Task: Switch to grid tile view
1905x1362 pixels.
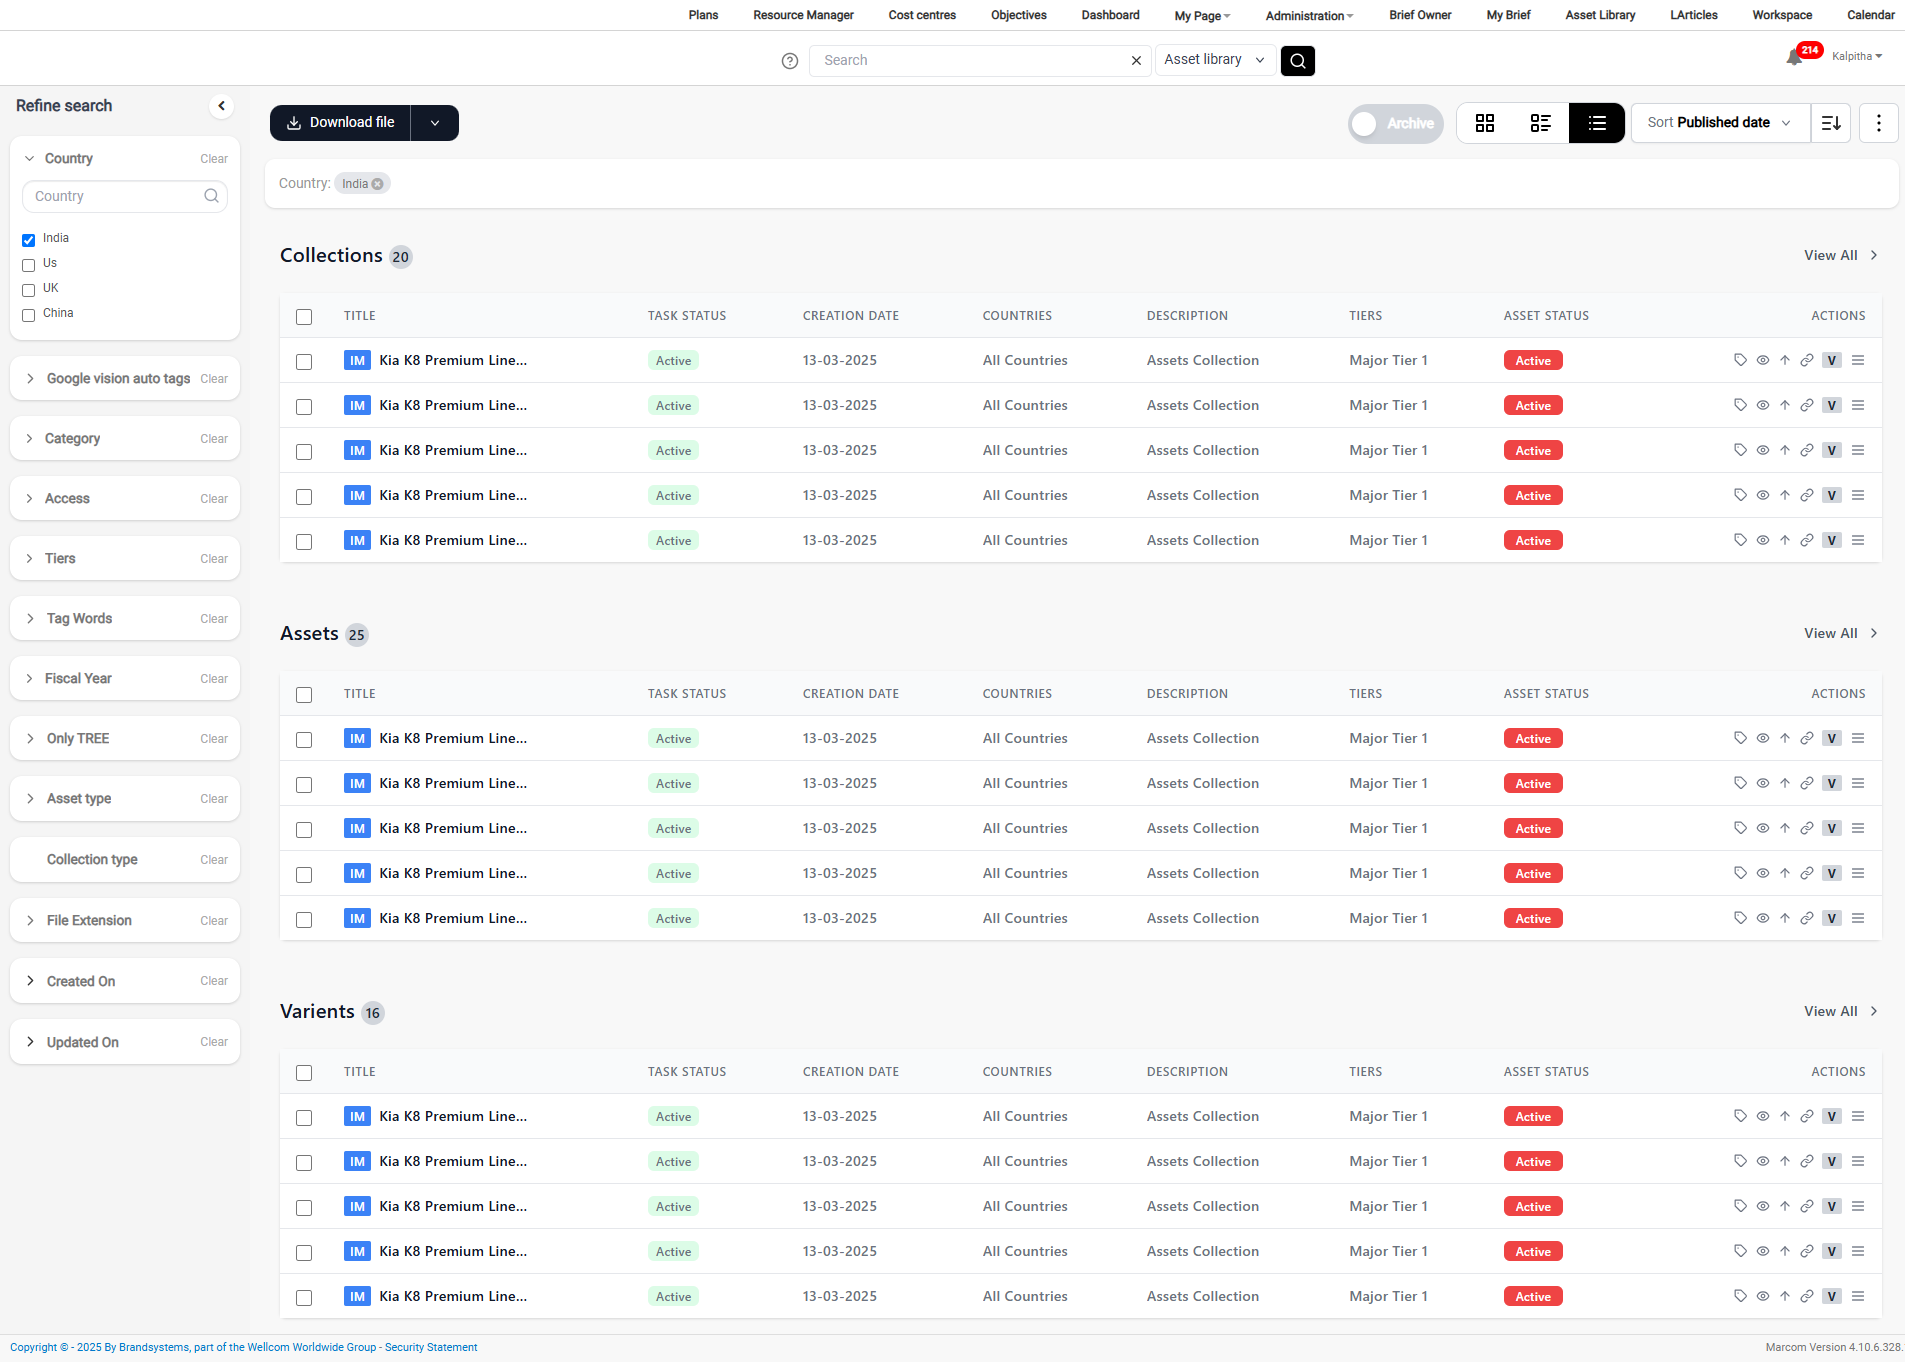Action: (1485, 123)
